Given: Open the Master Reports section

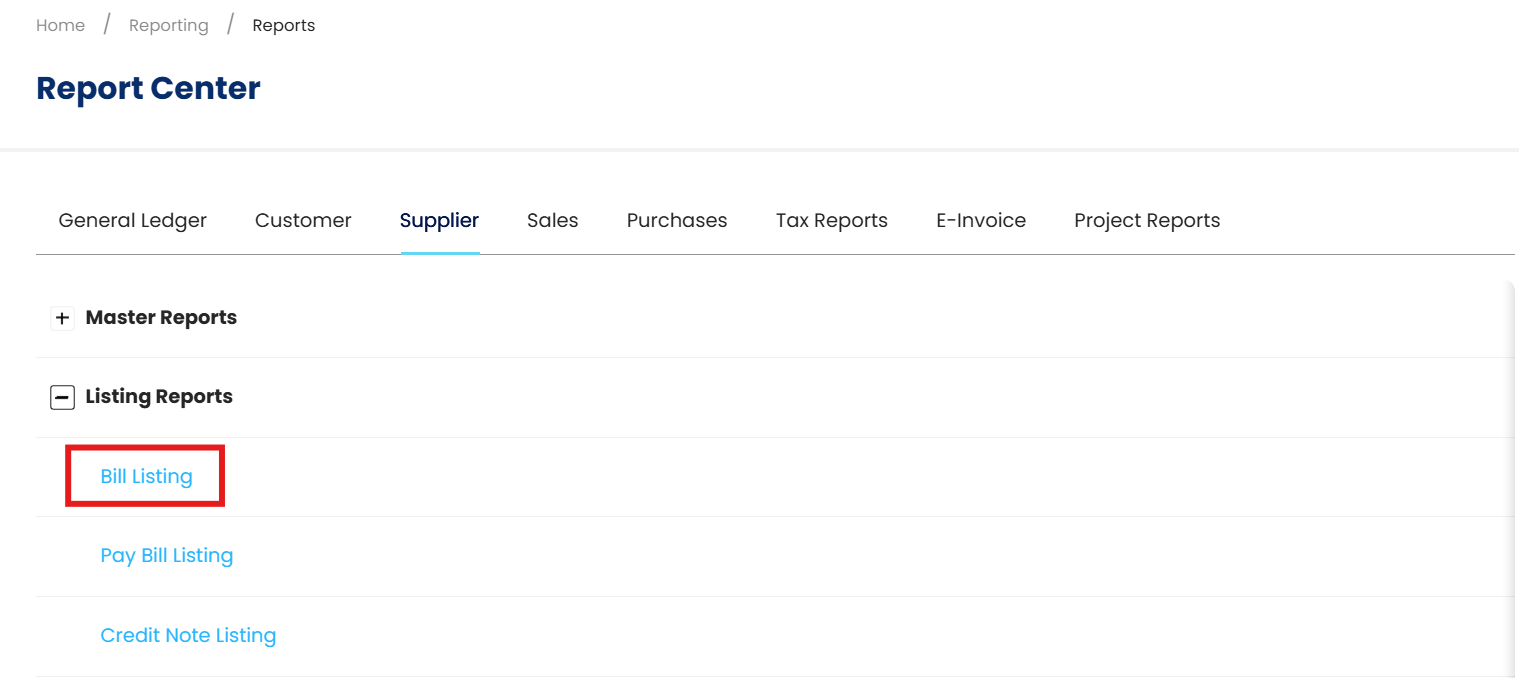Looking at the screenshot, I should pyautogui.click(x=161, y=318).
